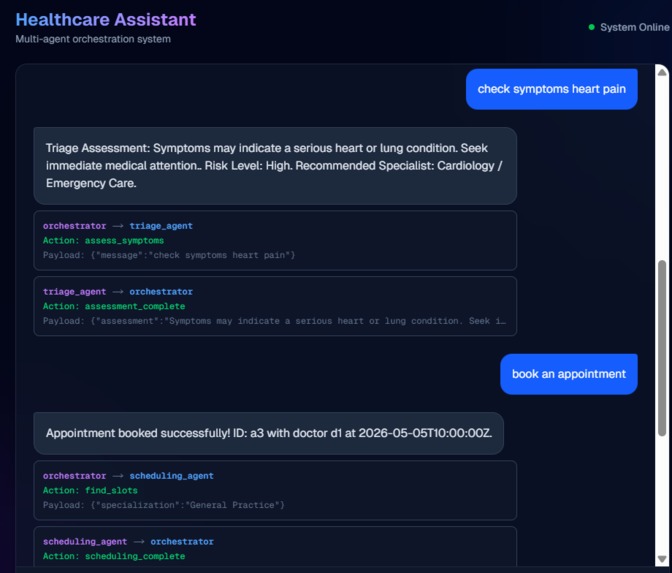Click the System Online status text
672x573 pixels.
click(x=634, y=27)
